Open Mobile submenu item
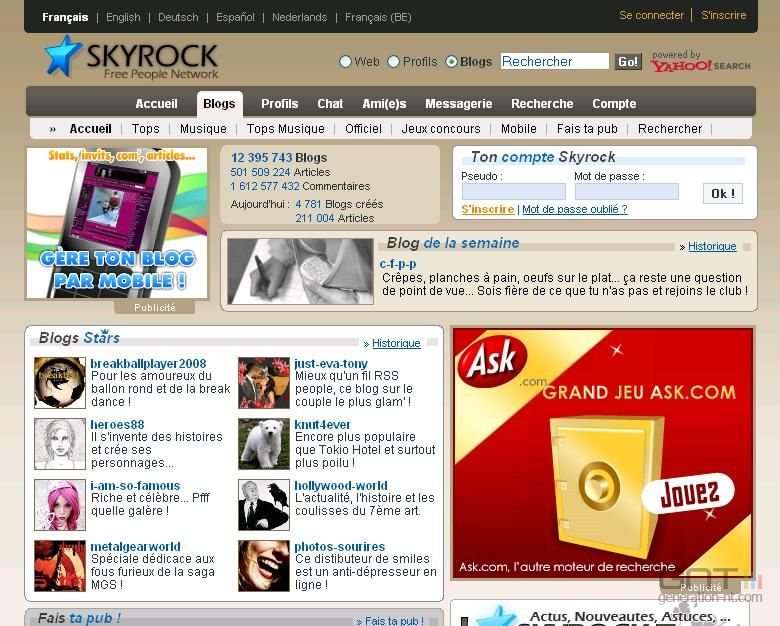 pyautogui.click(x=519, y=129)
